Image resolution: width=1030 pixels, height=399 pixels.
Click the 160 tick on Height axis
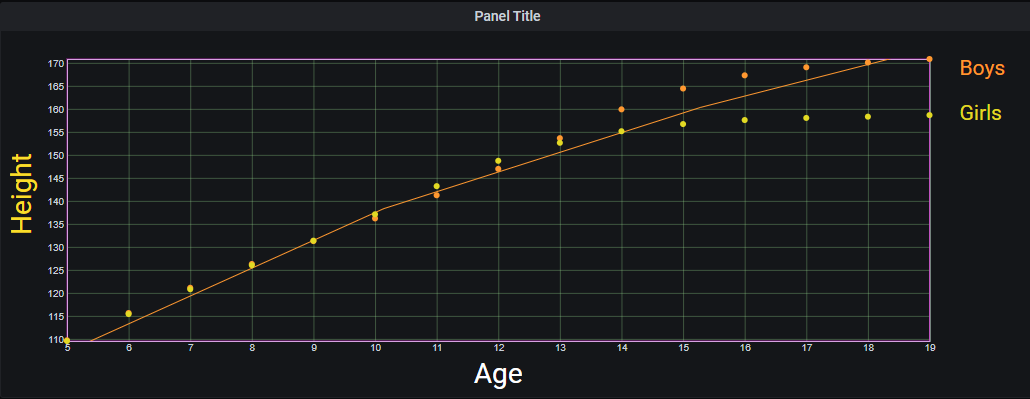[56, 110]
